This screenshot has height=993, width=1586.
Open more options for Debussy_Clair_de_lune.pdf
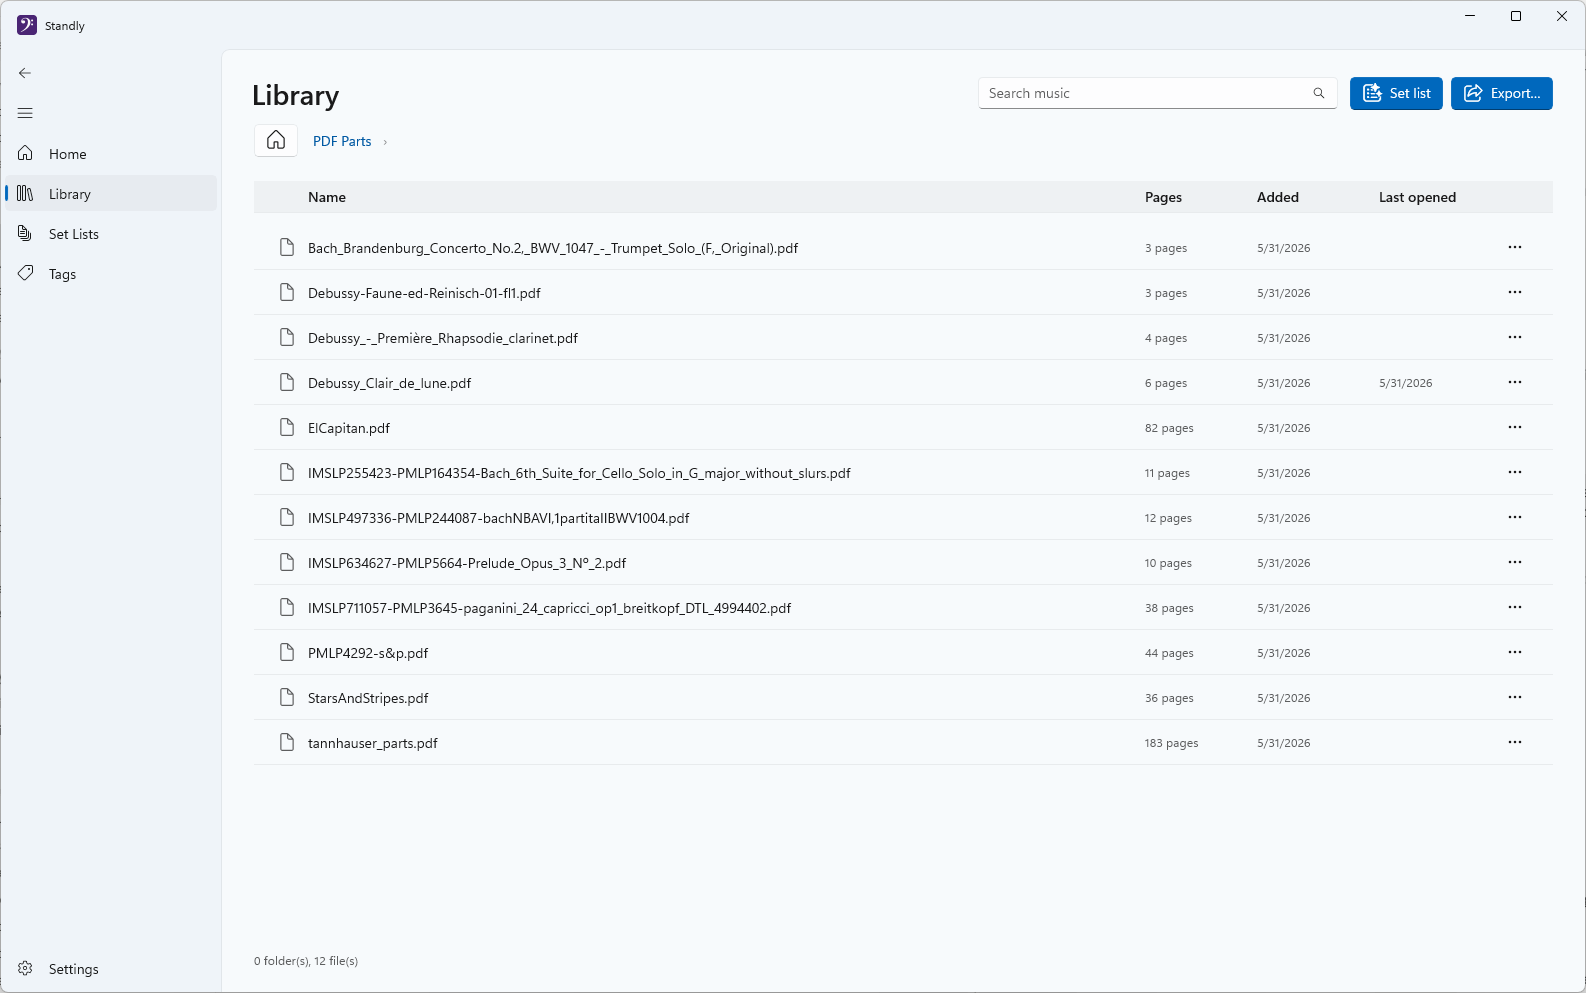pos(1515,382)
